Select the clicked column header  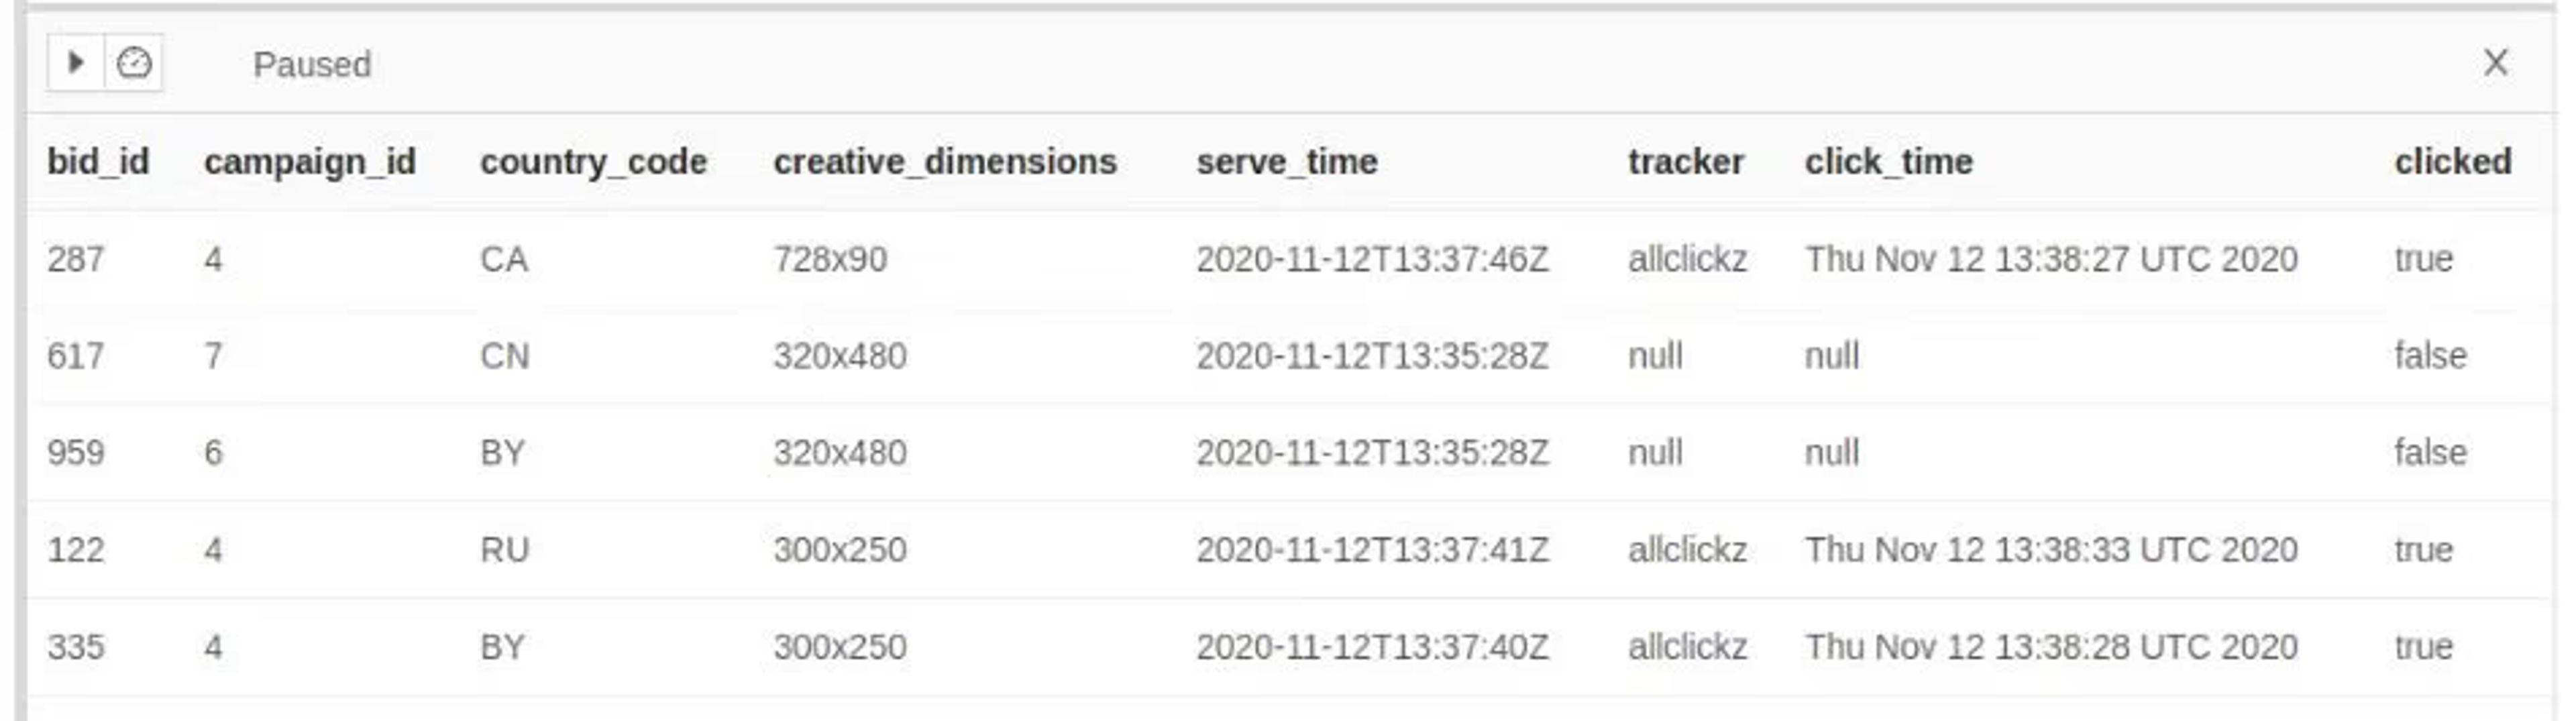tap(2452, 161)
